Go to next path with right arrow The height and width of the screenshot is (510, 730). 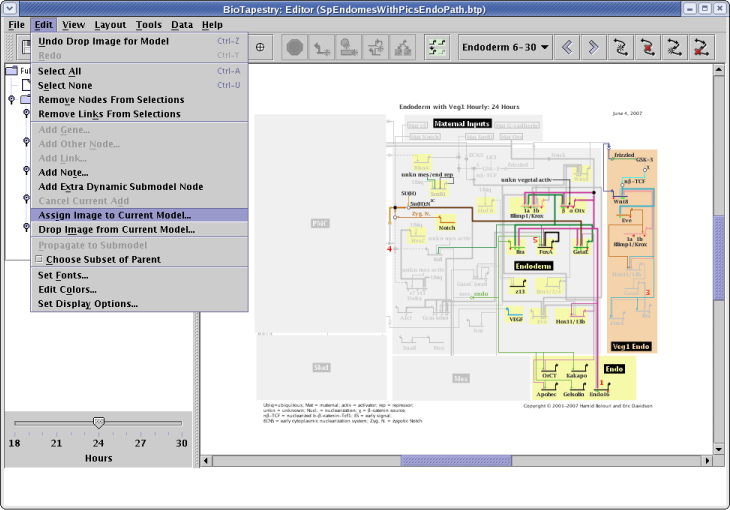[594, 47]
